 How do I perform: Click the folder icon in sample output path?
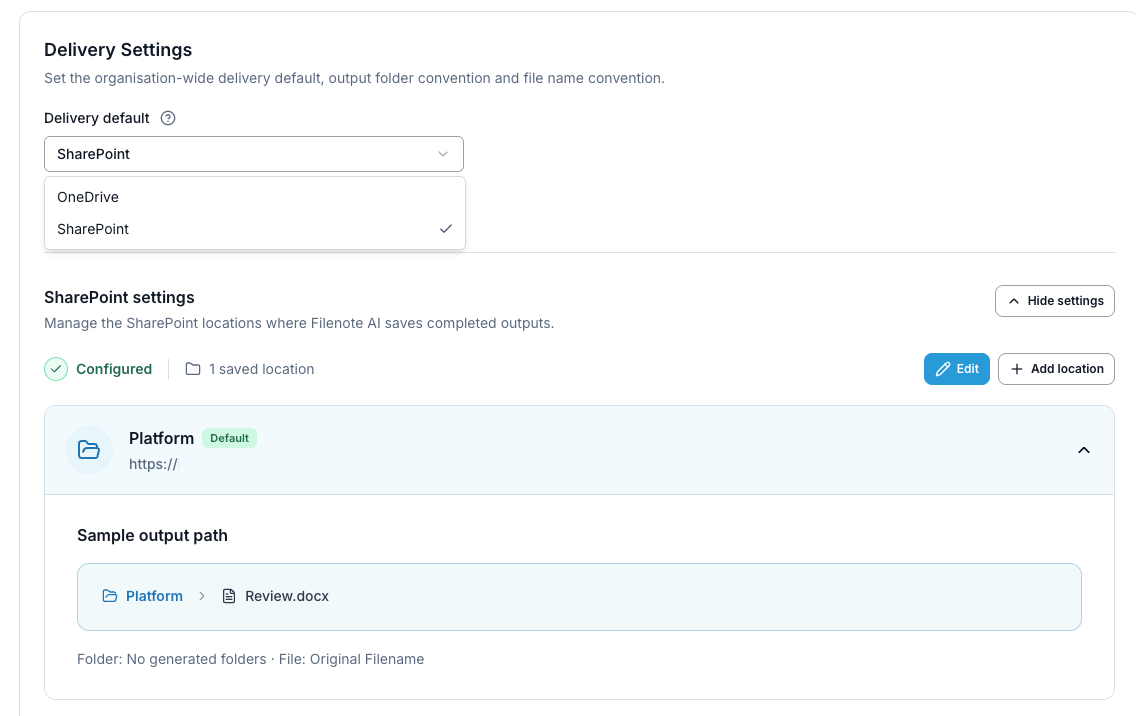click(109, 596)
